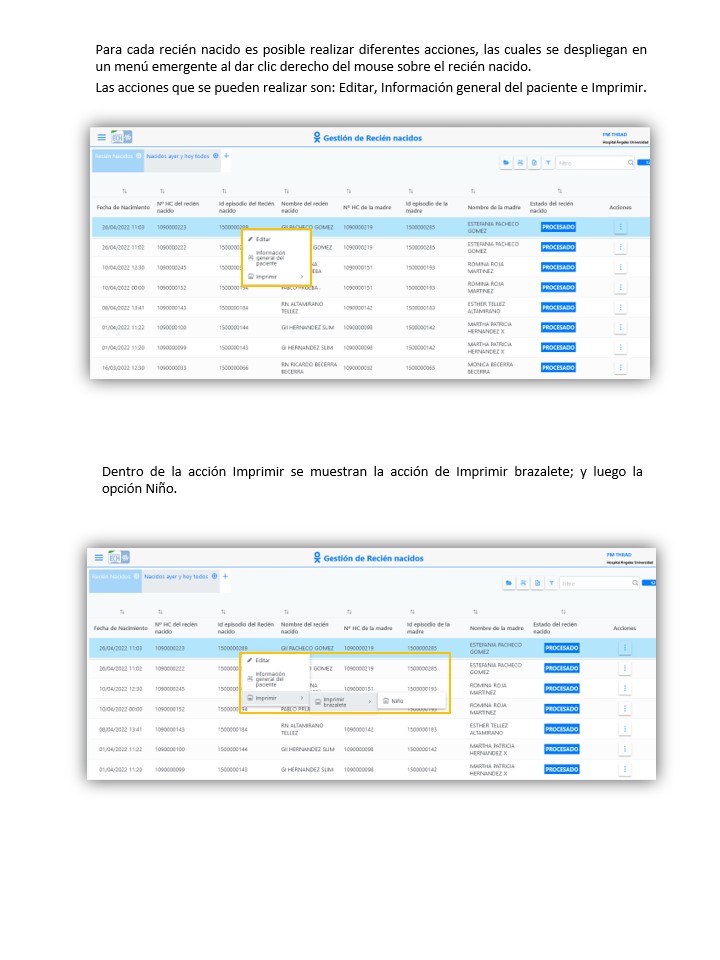Add a new tab with plus icon, upper screenshot
This screenshot has height=960, width=720.
click(226, 156)
